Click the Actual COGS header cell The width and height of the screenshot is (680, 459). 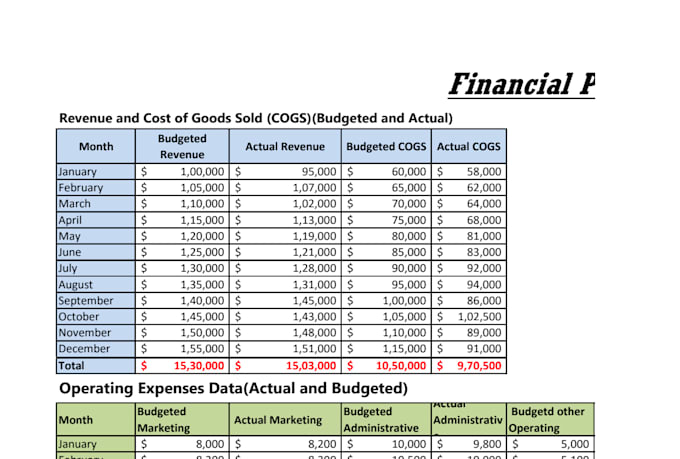point(469,146)
